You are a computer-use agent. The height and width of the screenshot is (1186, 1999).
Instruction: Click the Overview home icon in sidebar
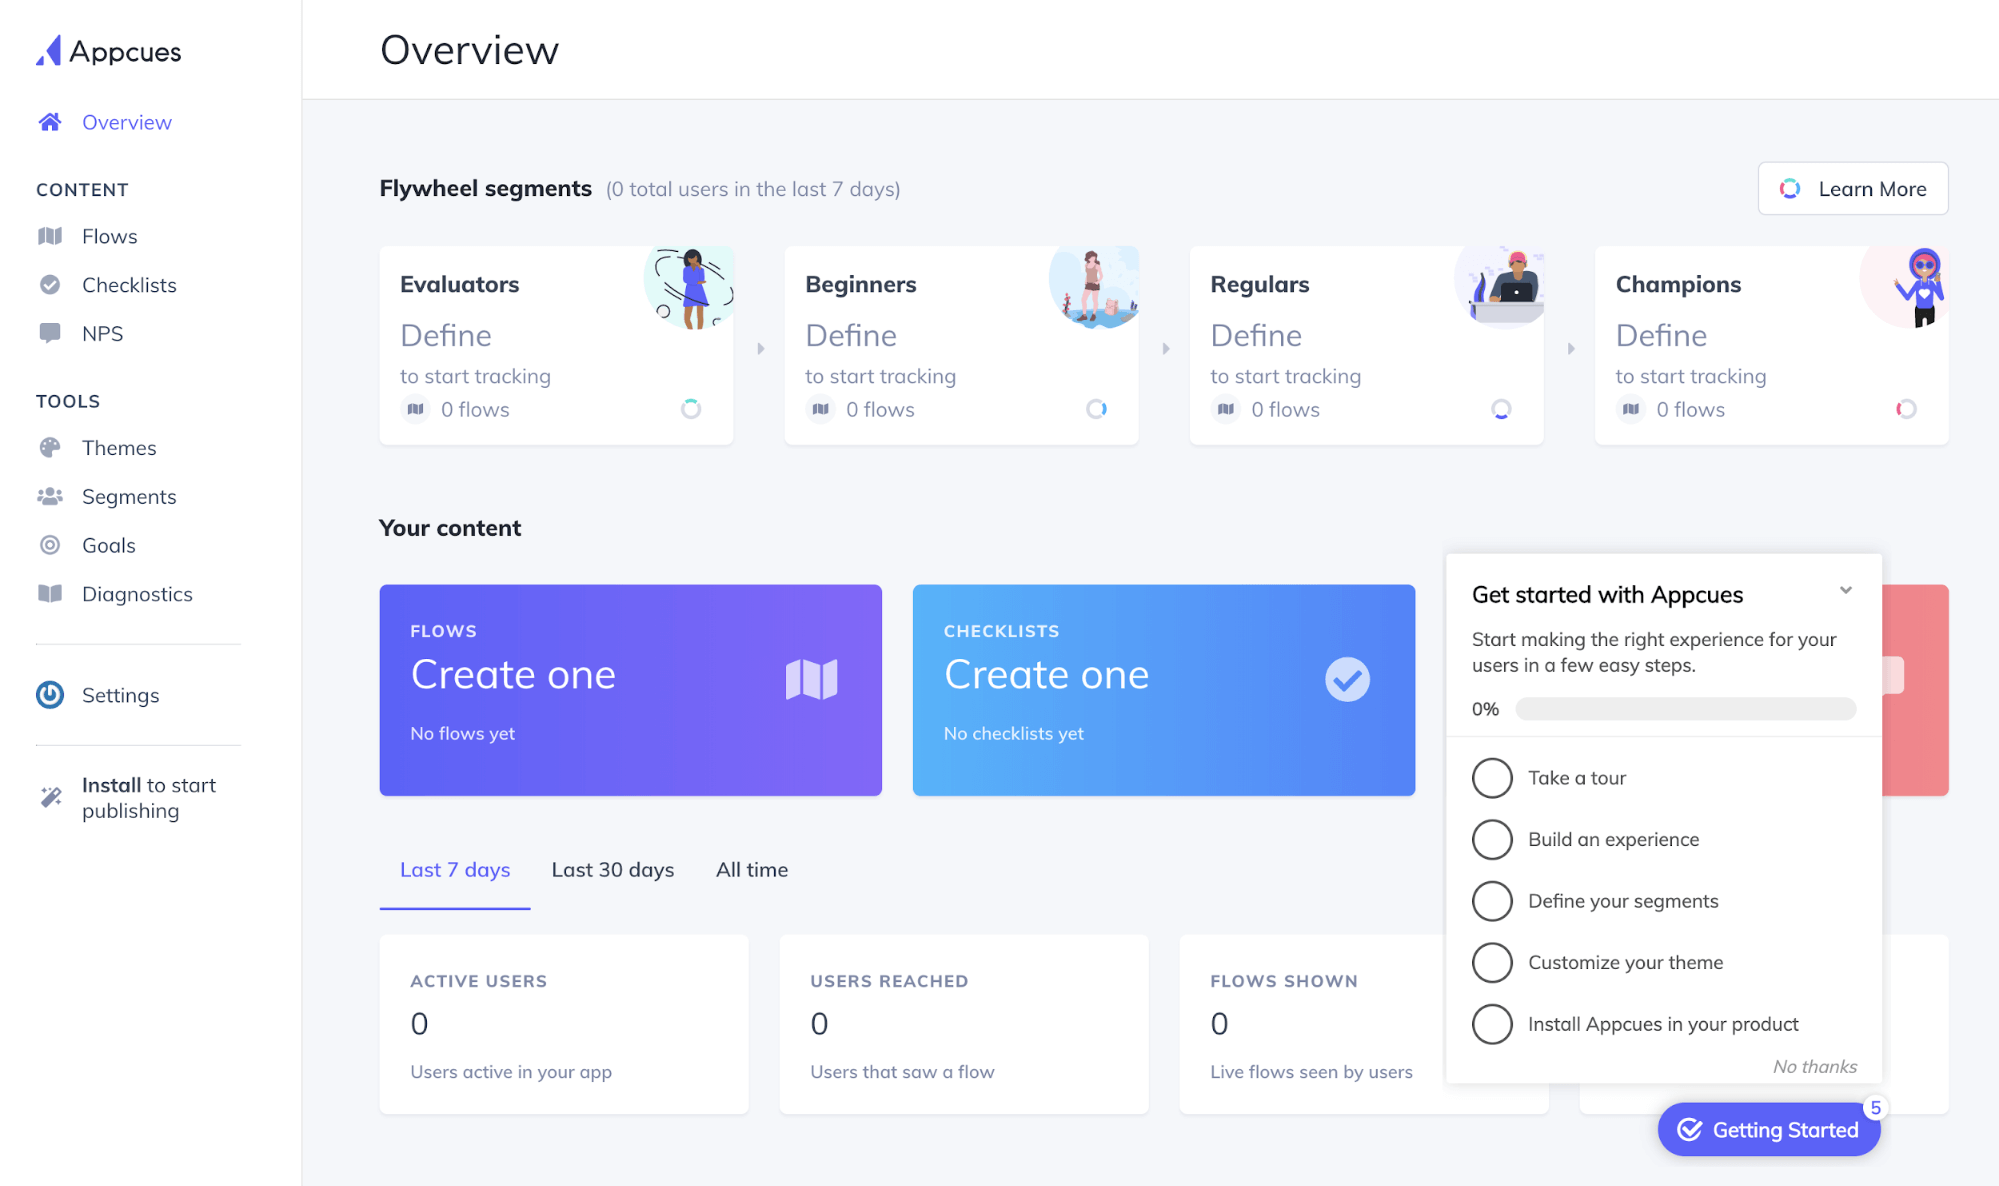(x=50, y=122)
